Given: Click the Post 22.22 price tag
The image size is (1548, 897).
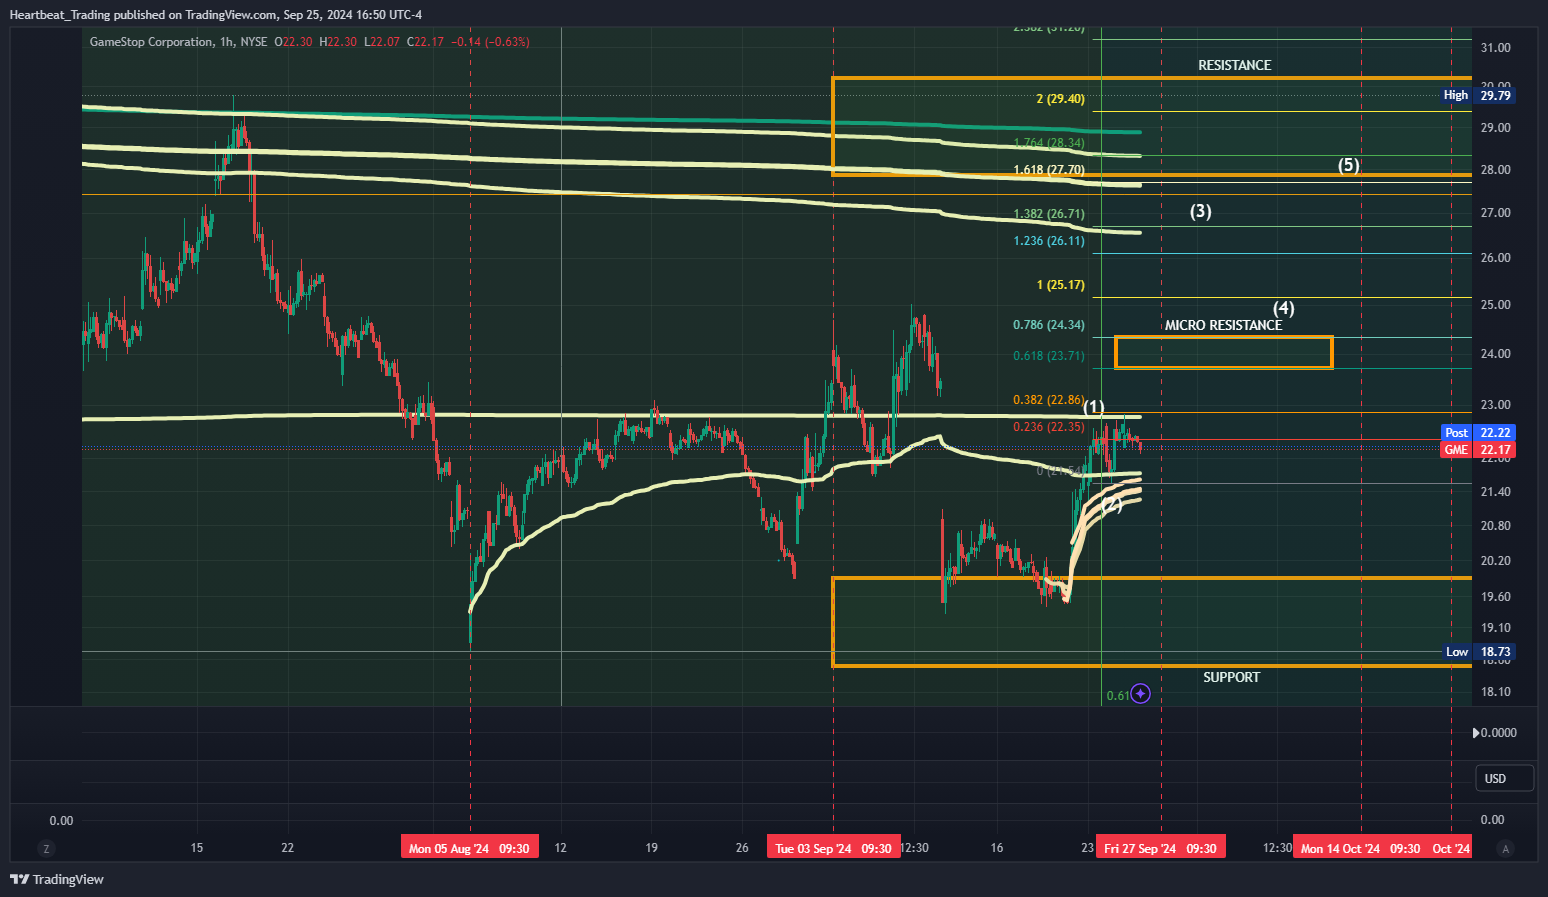Looking at the screenshot, I should pyautogui.click(x=1478, y=432).
